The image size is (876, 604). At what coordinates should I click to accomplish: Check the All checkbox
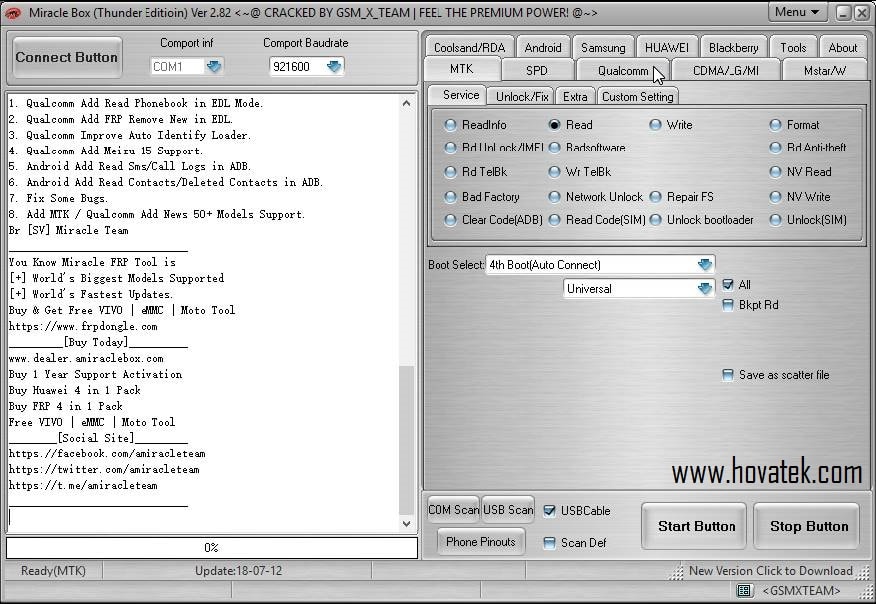click(x=729, y=284)
